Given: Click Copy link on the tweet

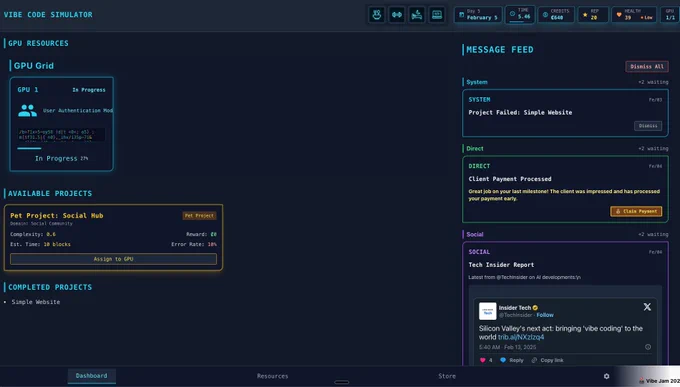Looking at the screenshot, I should (547, 360).
